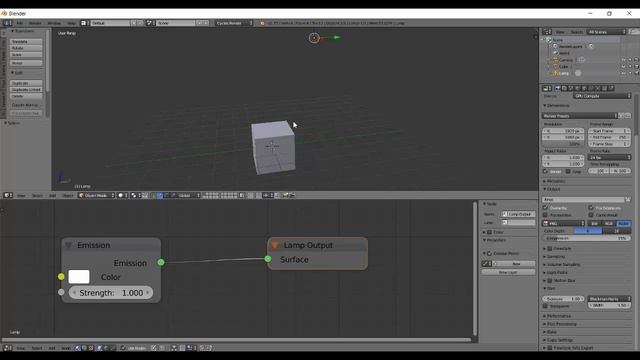Open the 3D view editor type icon

8,196
